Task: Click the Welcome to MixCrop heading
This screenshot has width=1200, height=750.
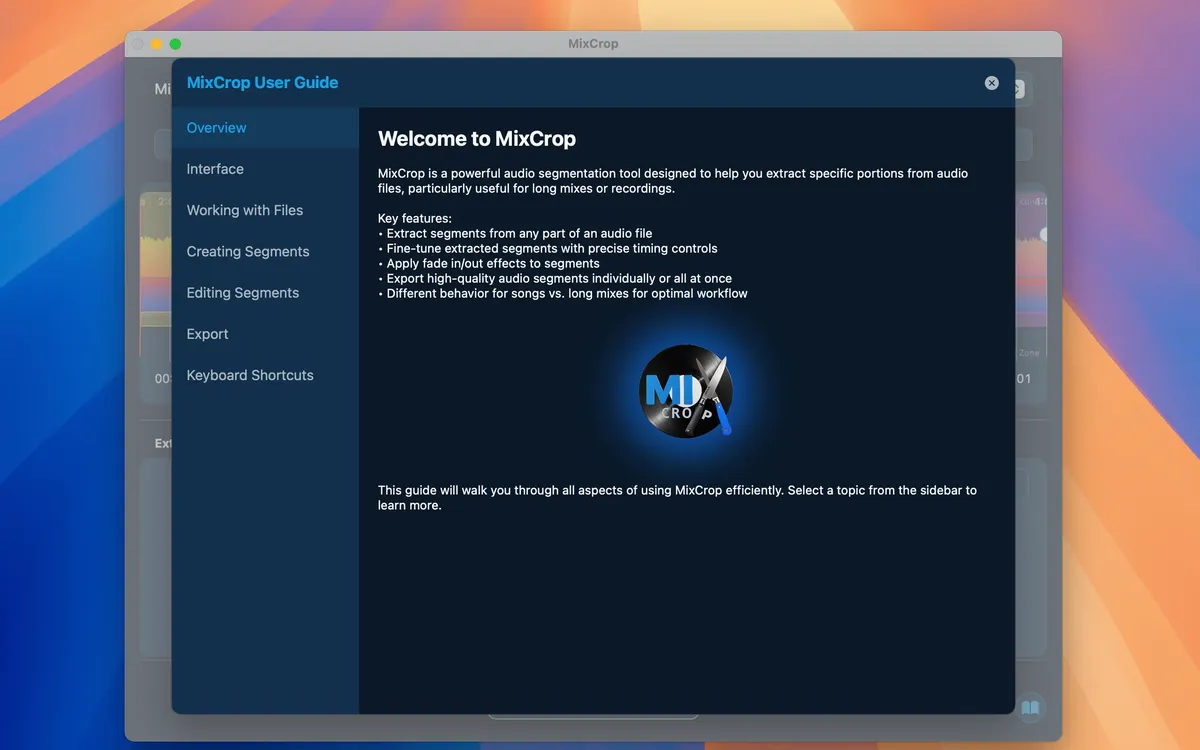Action: click(477, 139)
